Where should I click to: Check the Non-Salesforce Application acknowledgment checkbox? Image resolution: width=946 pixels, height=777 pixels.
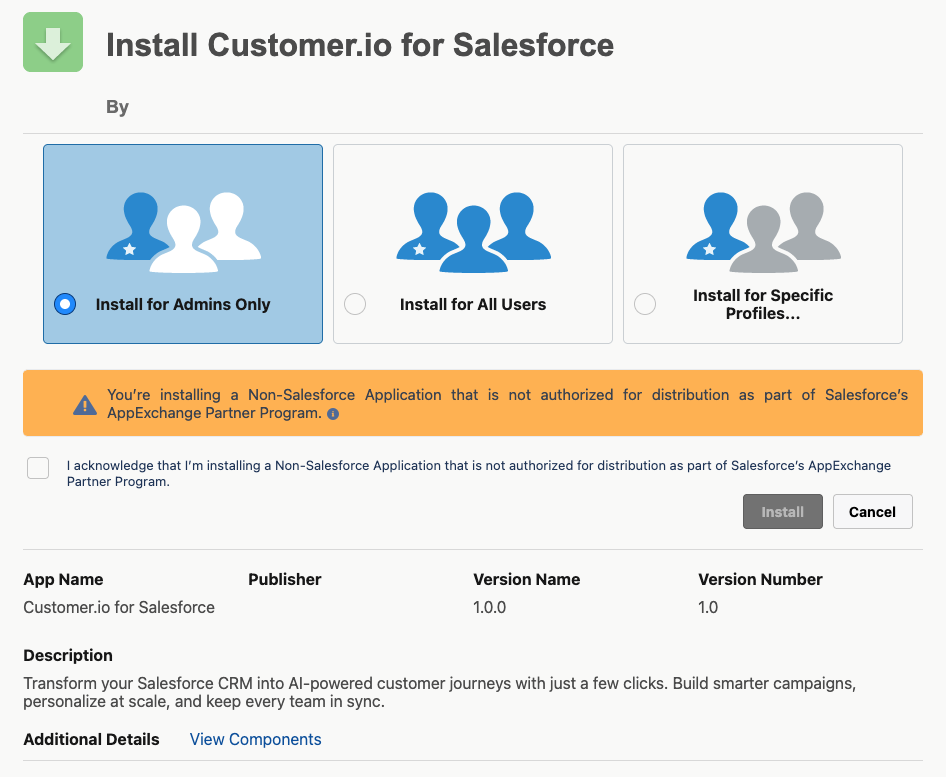(x=38, y=468)
